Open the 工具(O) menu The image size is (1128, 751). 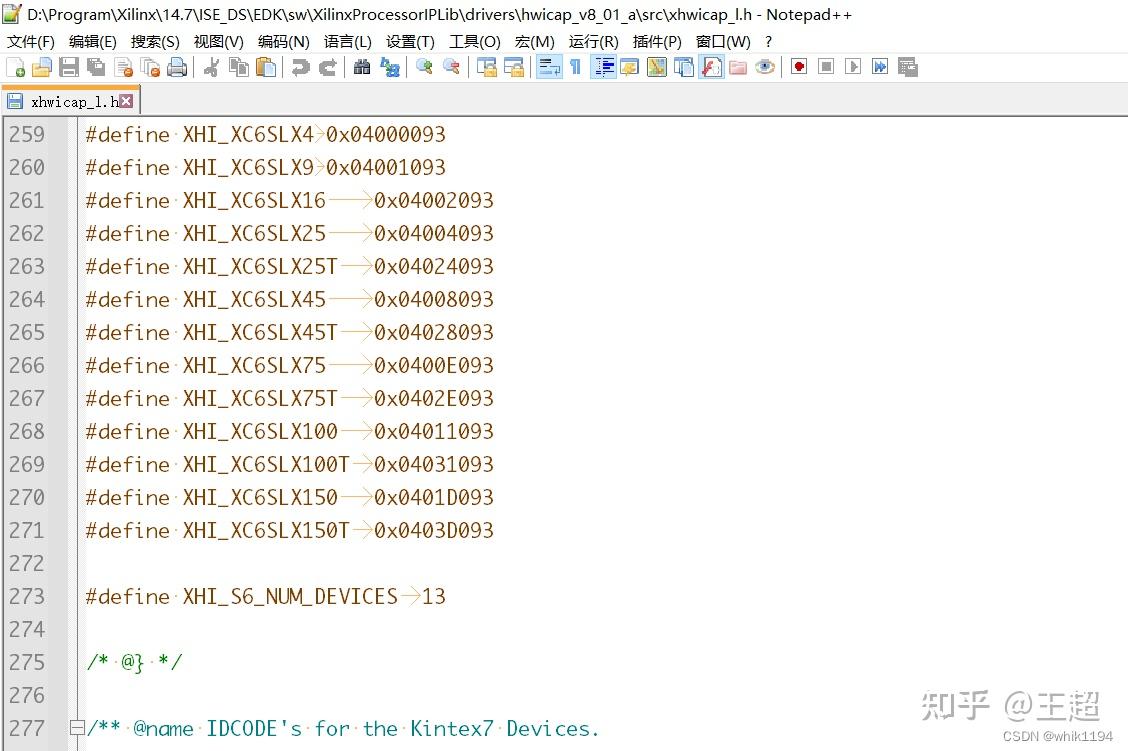[x=475, y=42]
